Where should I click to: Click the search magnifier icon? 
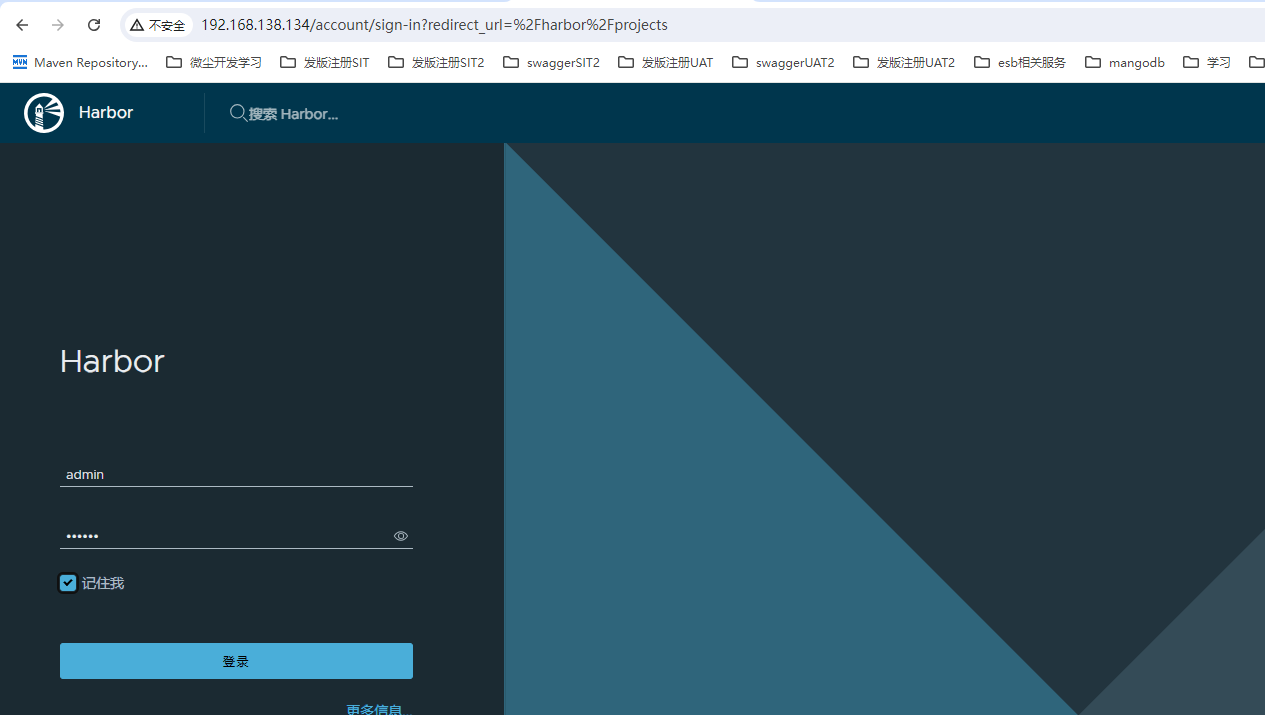pyautogui.click(x=238, y=113)
